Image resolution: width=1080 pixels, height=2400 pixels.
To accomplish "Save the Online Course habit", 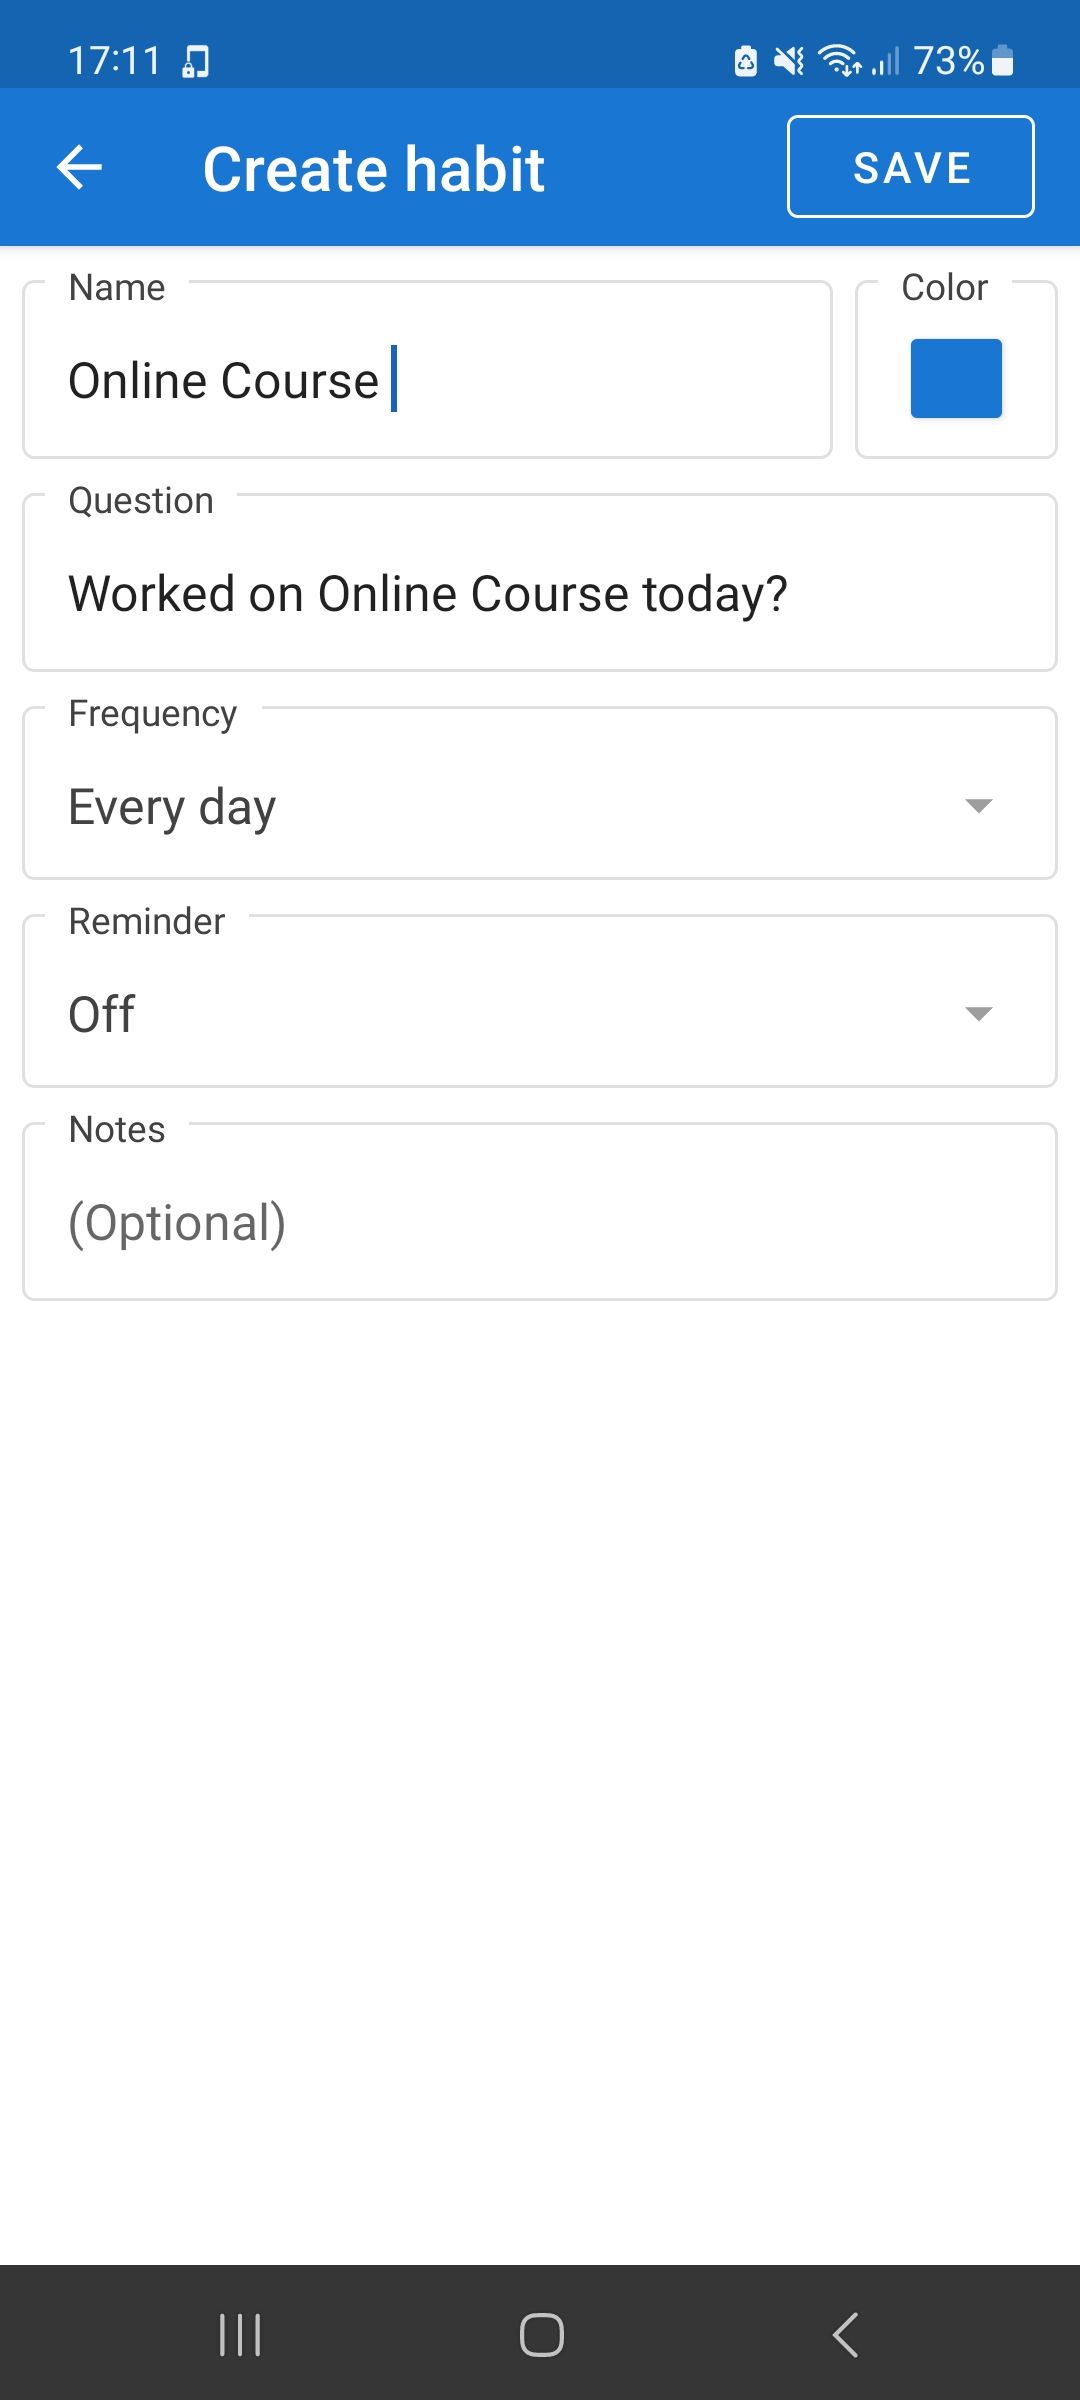I will point(911,167).
